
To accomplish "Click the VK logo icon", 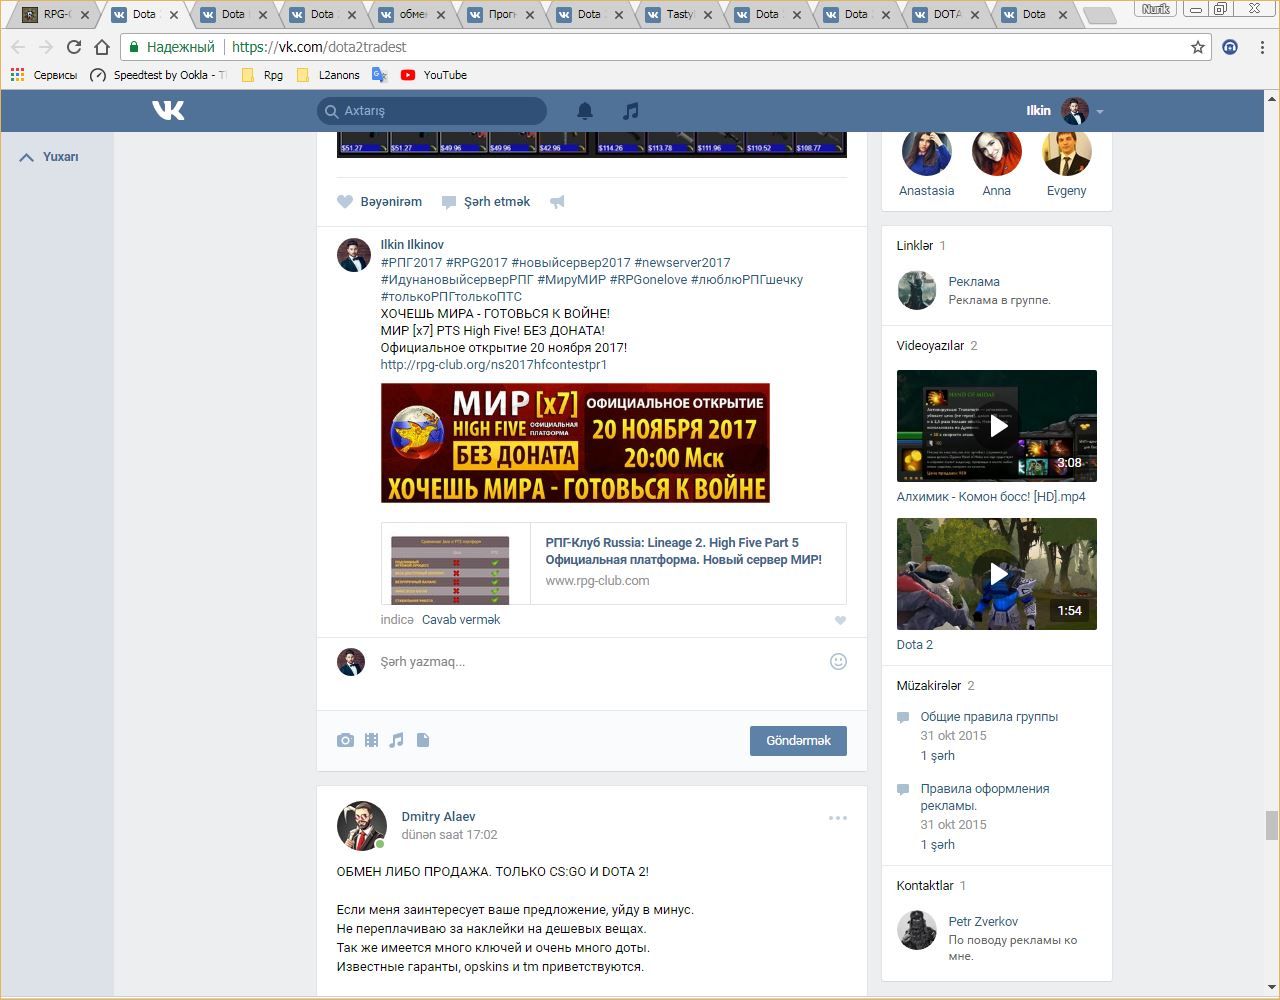I will (168, 110).
